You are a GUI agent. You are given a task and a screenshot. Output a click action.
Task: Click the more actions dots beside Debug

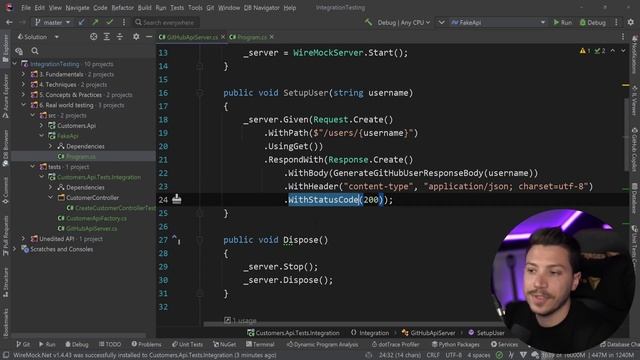616,22
